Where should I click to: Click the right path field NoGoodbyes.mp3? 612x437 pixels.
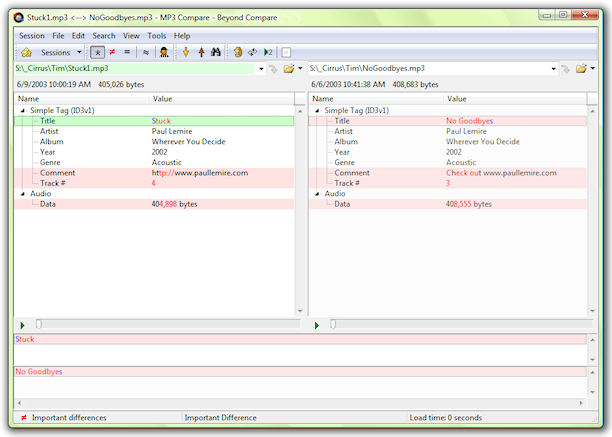tap(428, 68)
